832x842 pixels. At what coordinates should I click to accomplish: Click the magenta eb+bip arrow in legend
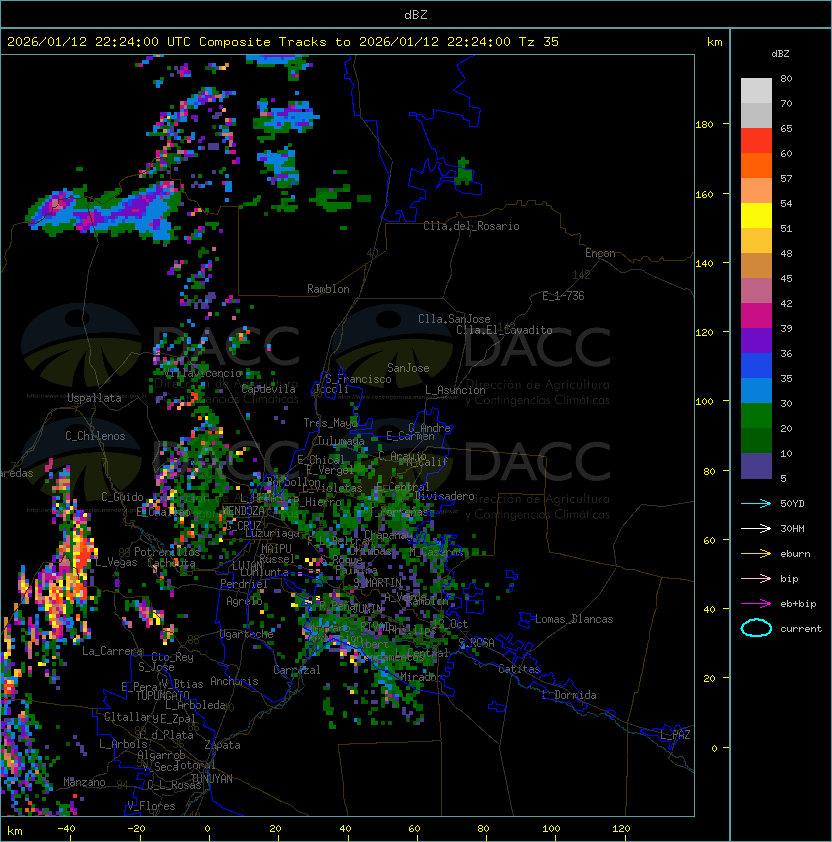tap(756, 604)
